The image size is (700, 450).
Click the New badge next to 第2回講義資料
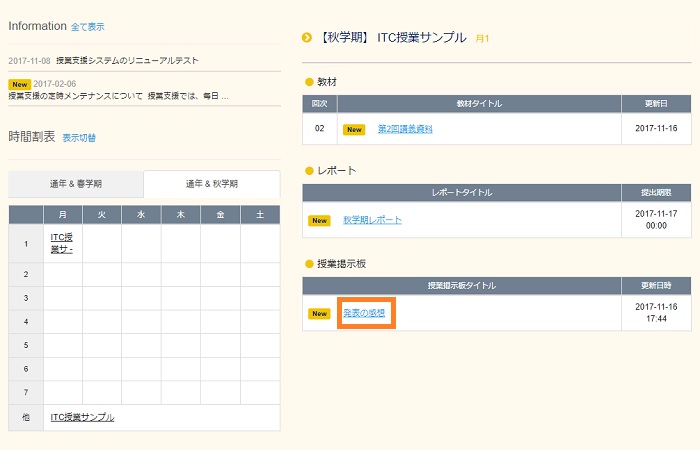[x=354, y=129]
